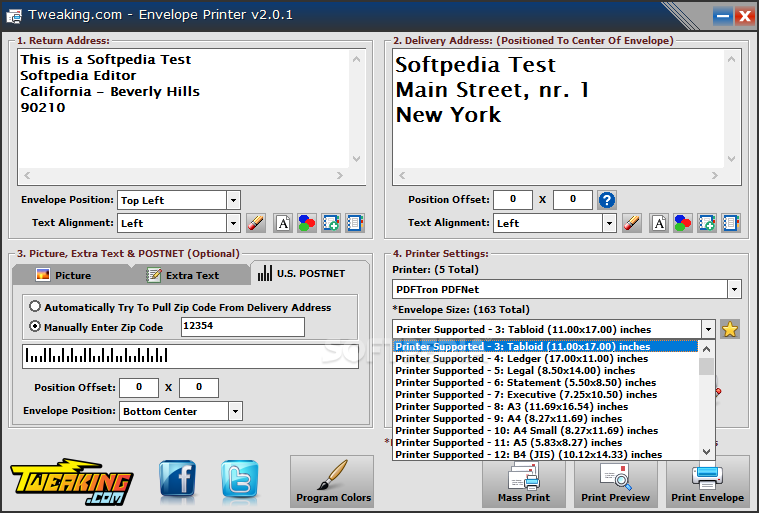Clear return address with eraser icon

[256, 223]
